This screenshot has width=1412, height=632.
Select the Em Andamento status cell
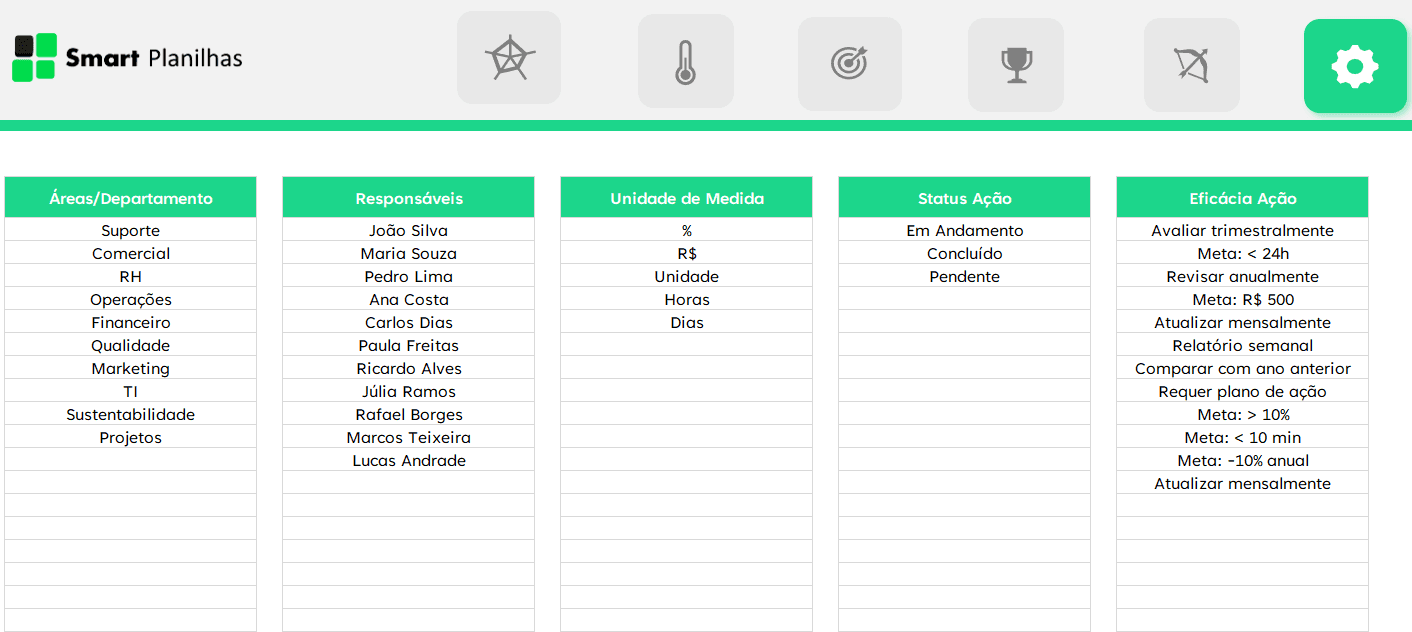[x=965, y=231]
